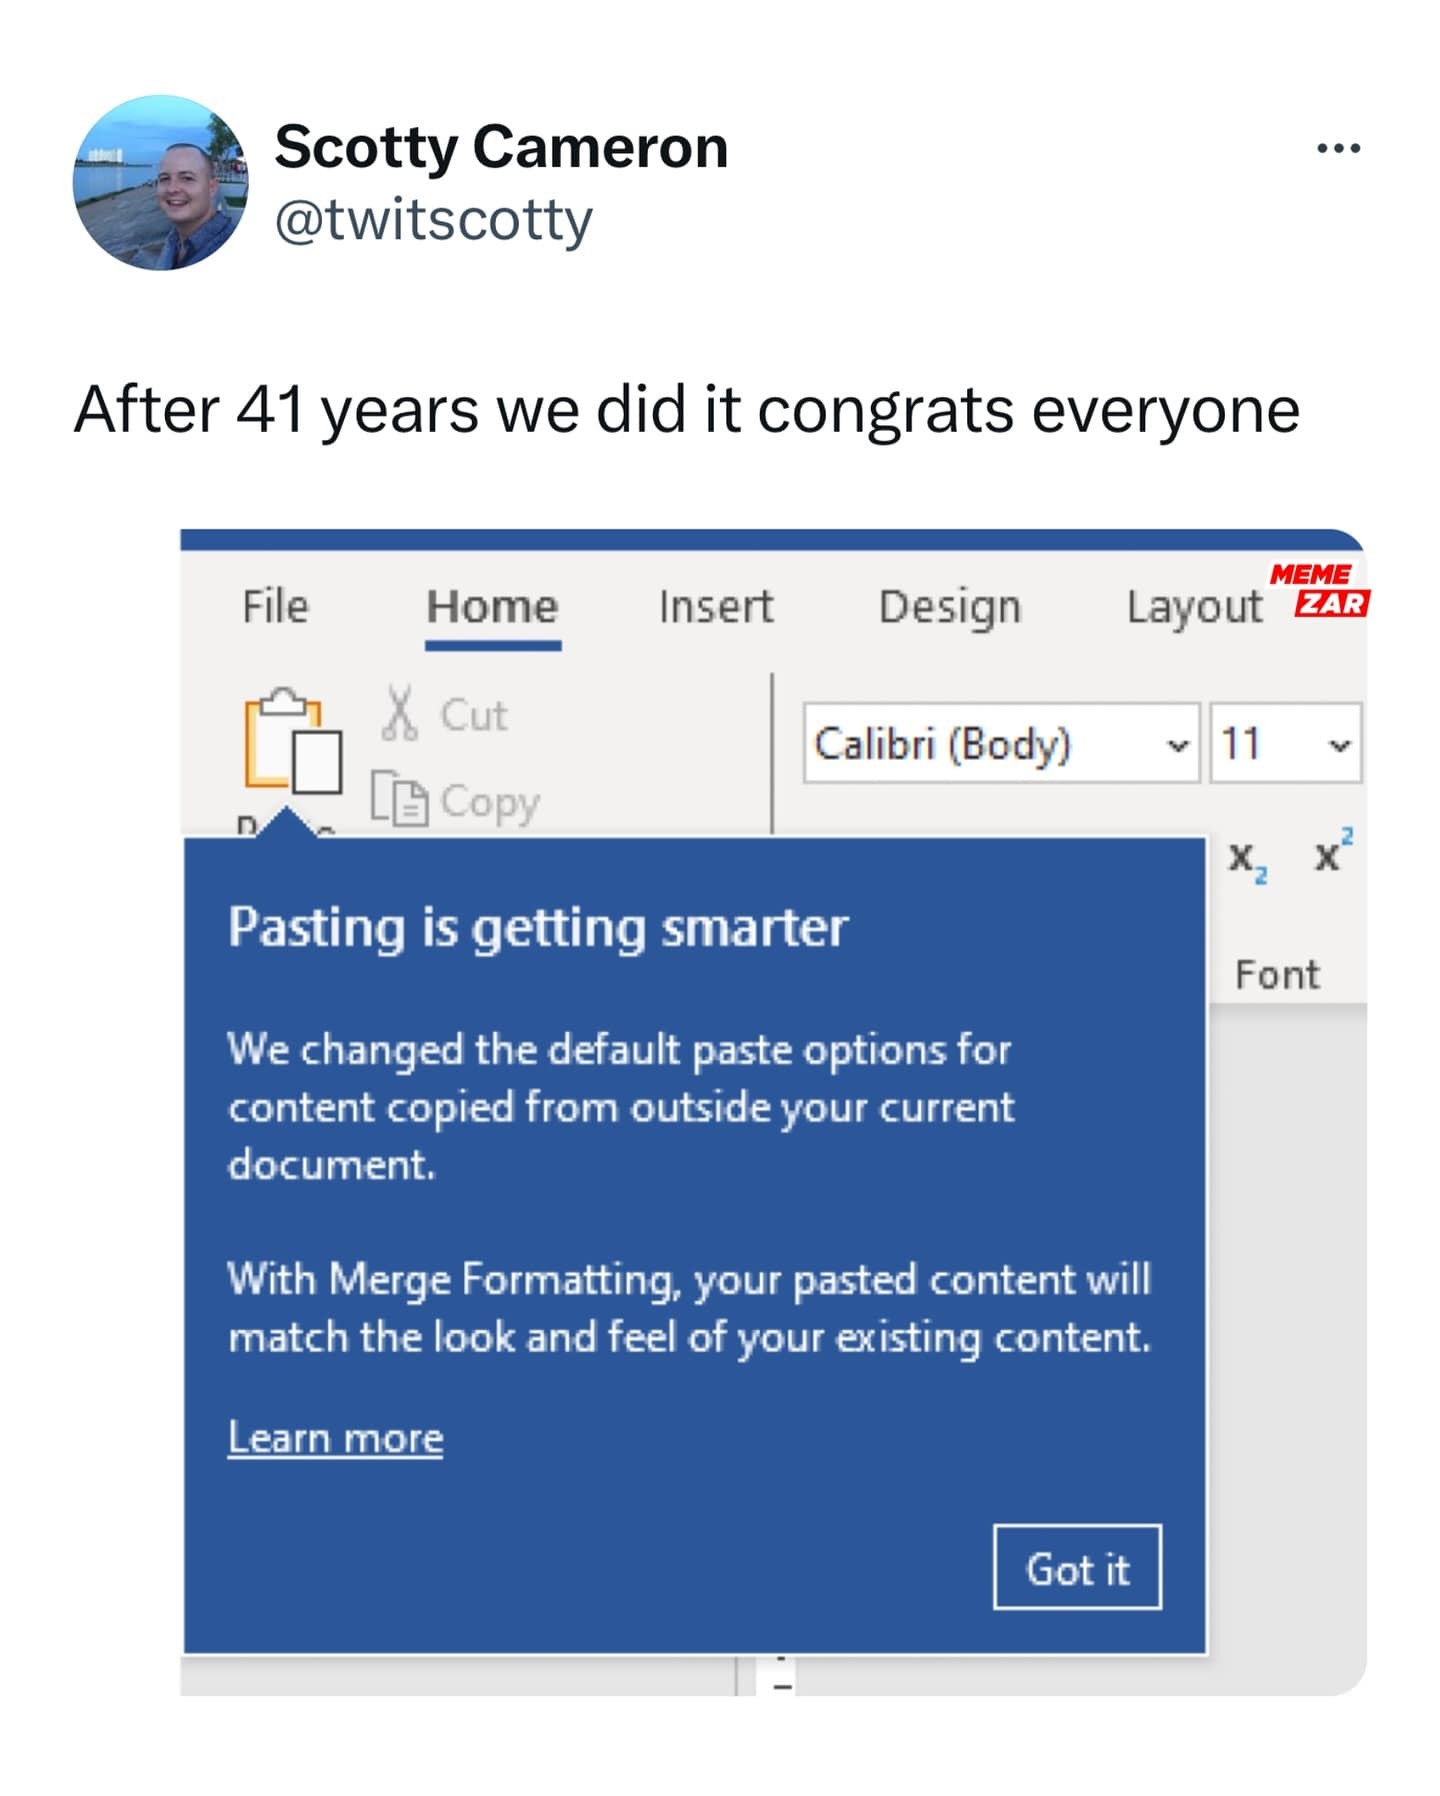
Task: Expand the font size 11 dropdown arrow
Action: click(x=1339, y=745)
